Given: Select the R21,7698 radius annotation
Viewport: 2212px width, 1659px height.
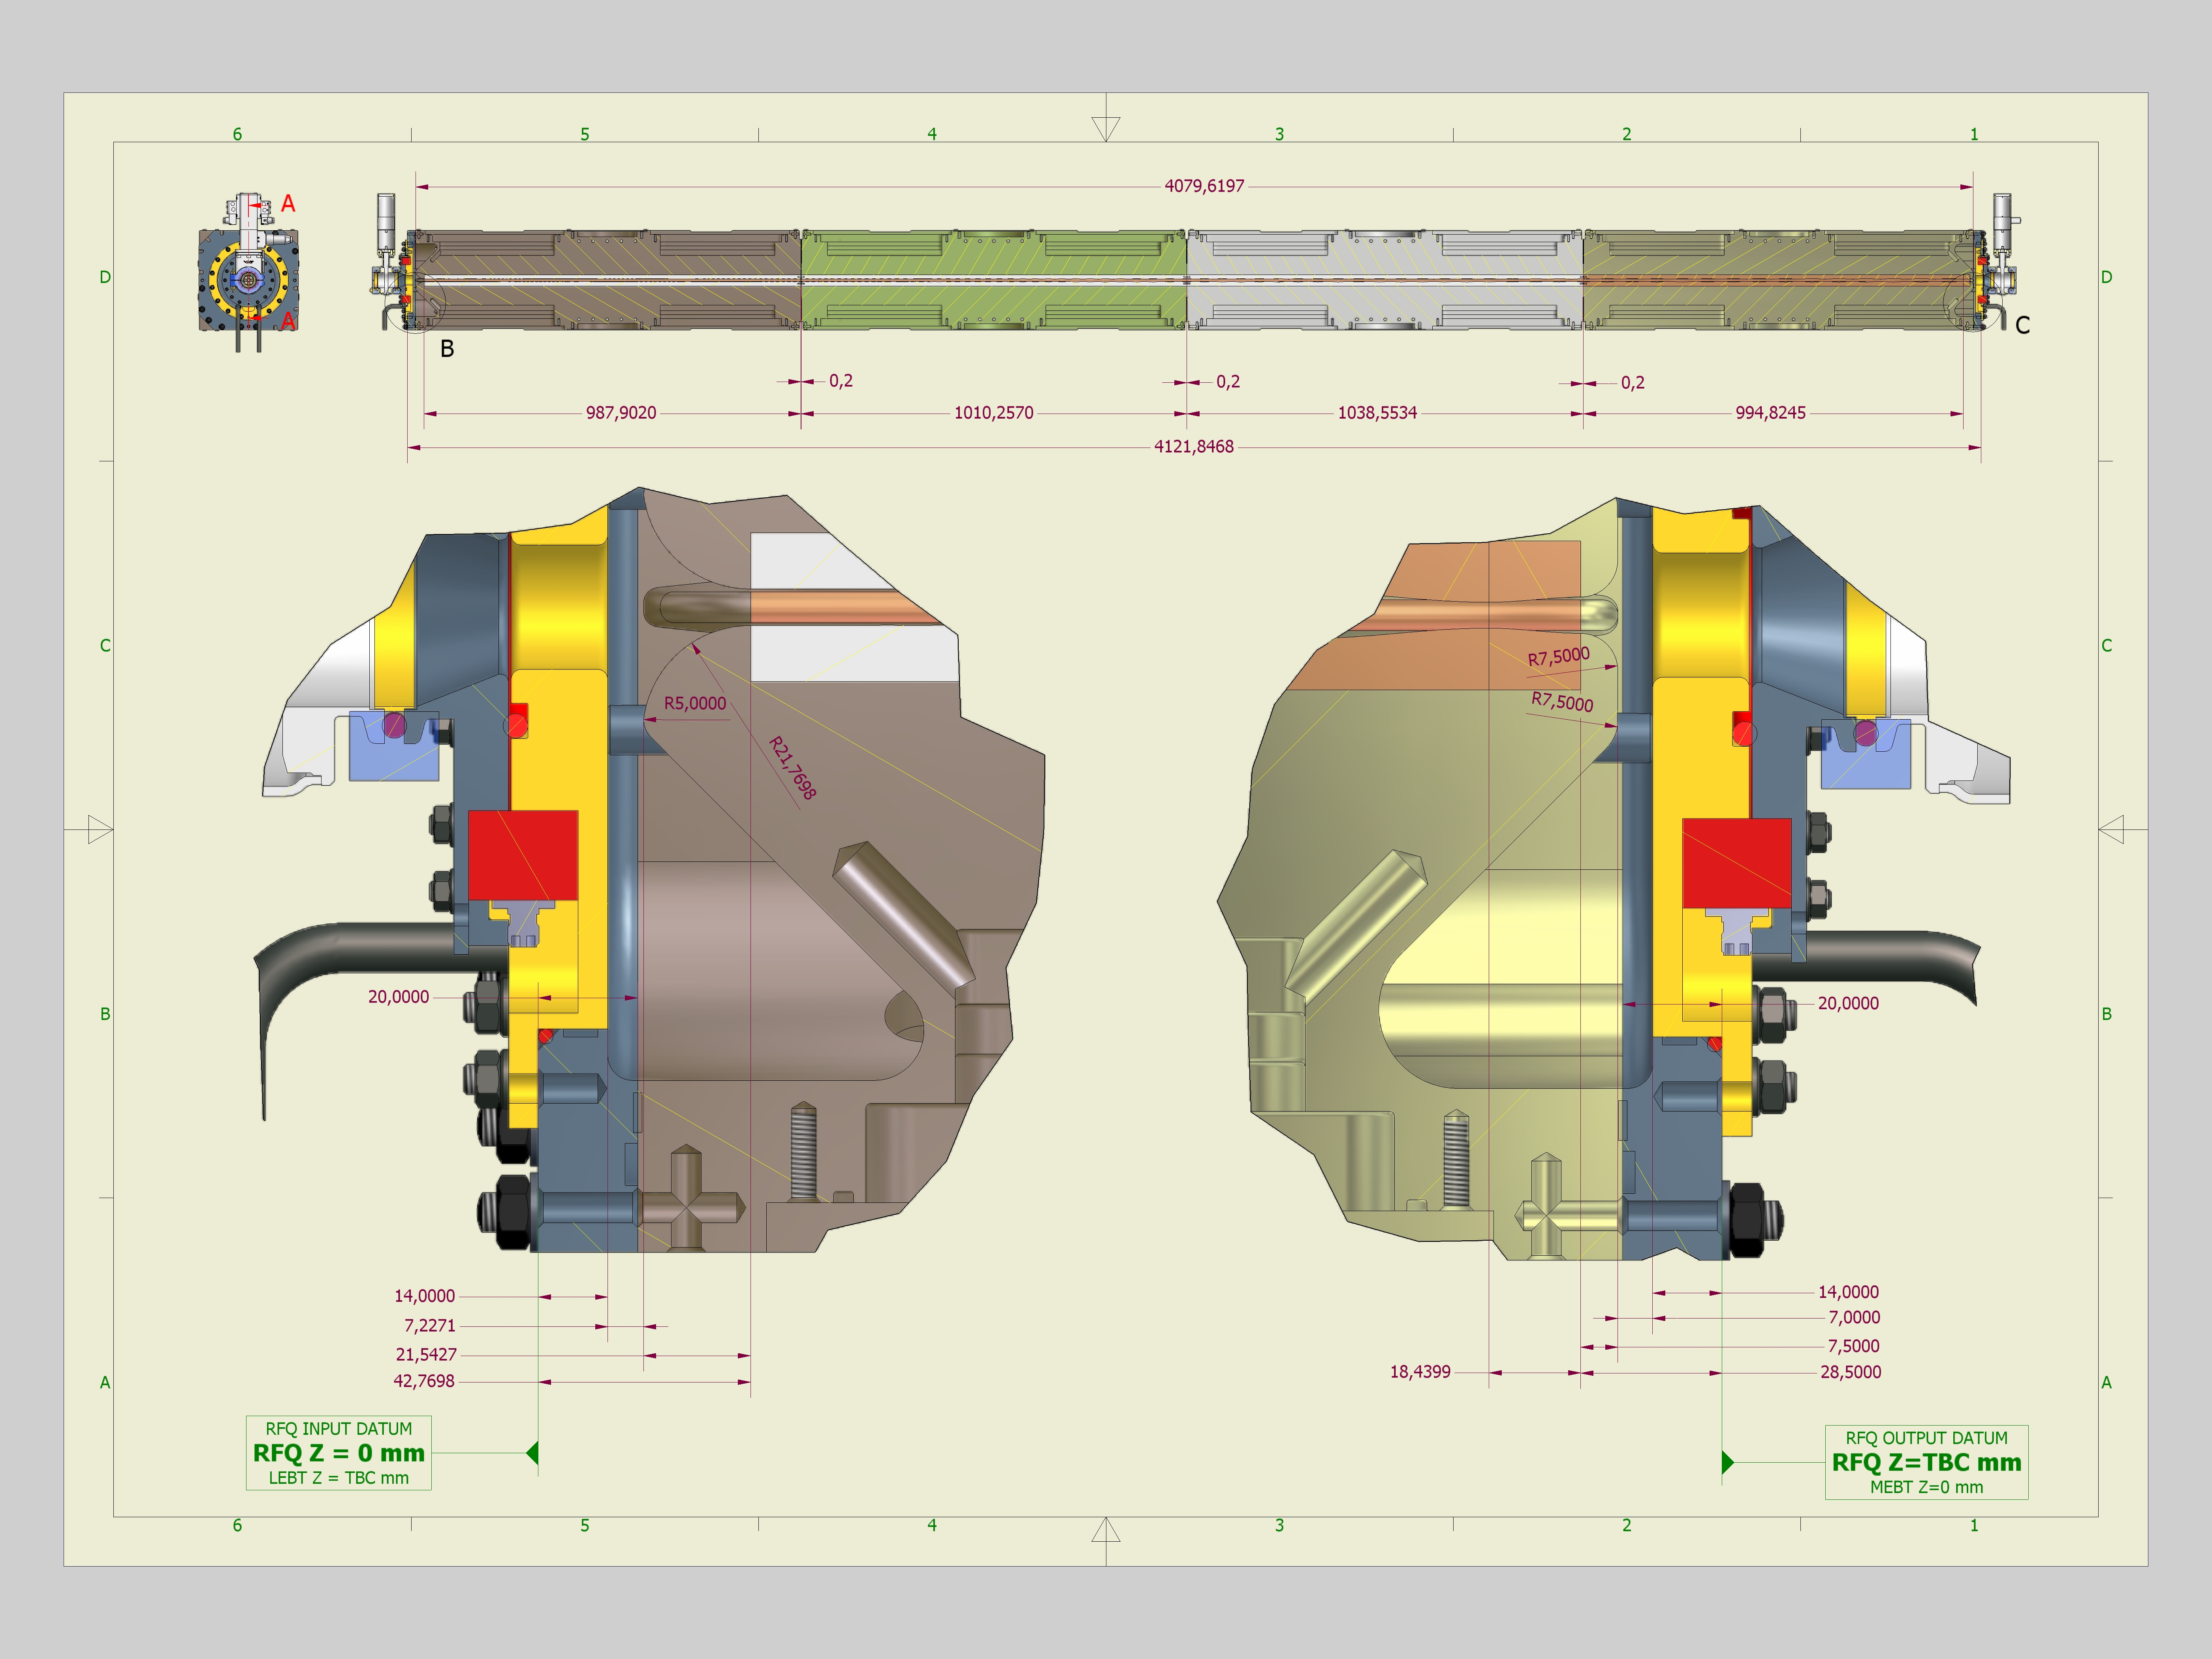Looking at the screenshot, I should pyautogui.click(x=792, y=768).
